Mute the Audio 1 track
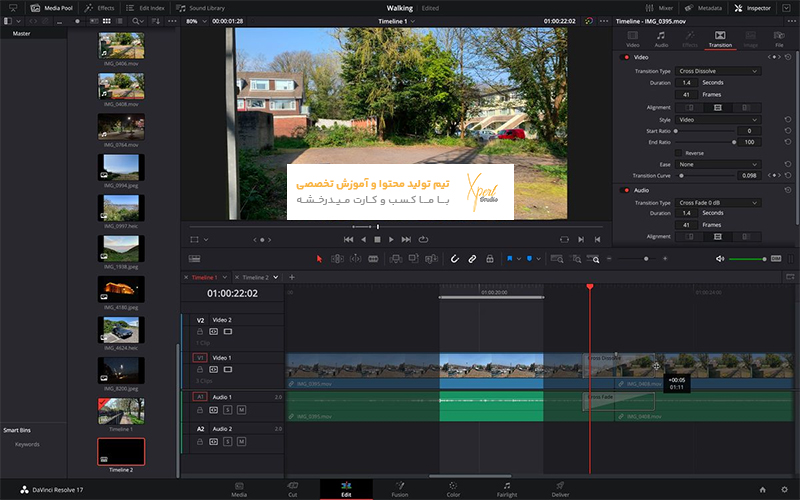 [241, 410]
